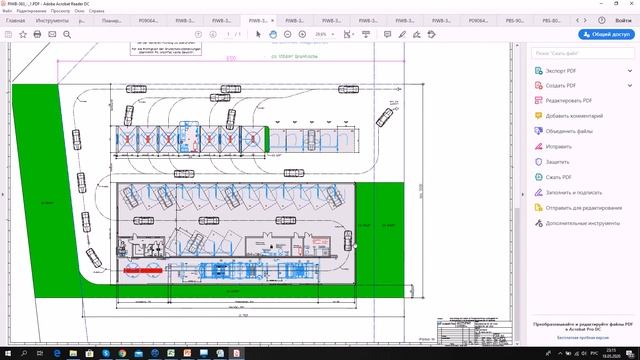This screenshot has height=360, width=640.
Task: Open Skype from the taskbar
Action: tap(106, 353)
